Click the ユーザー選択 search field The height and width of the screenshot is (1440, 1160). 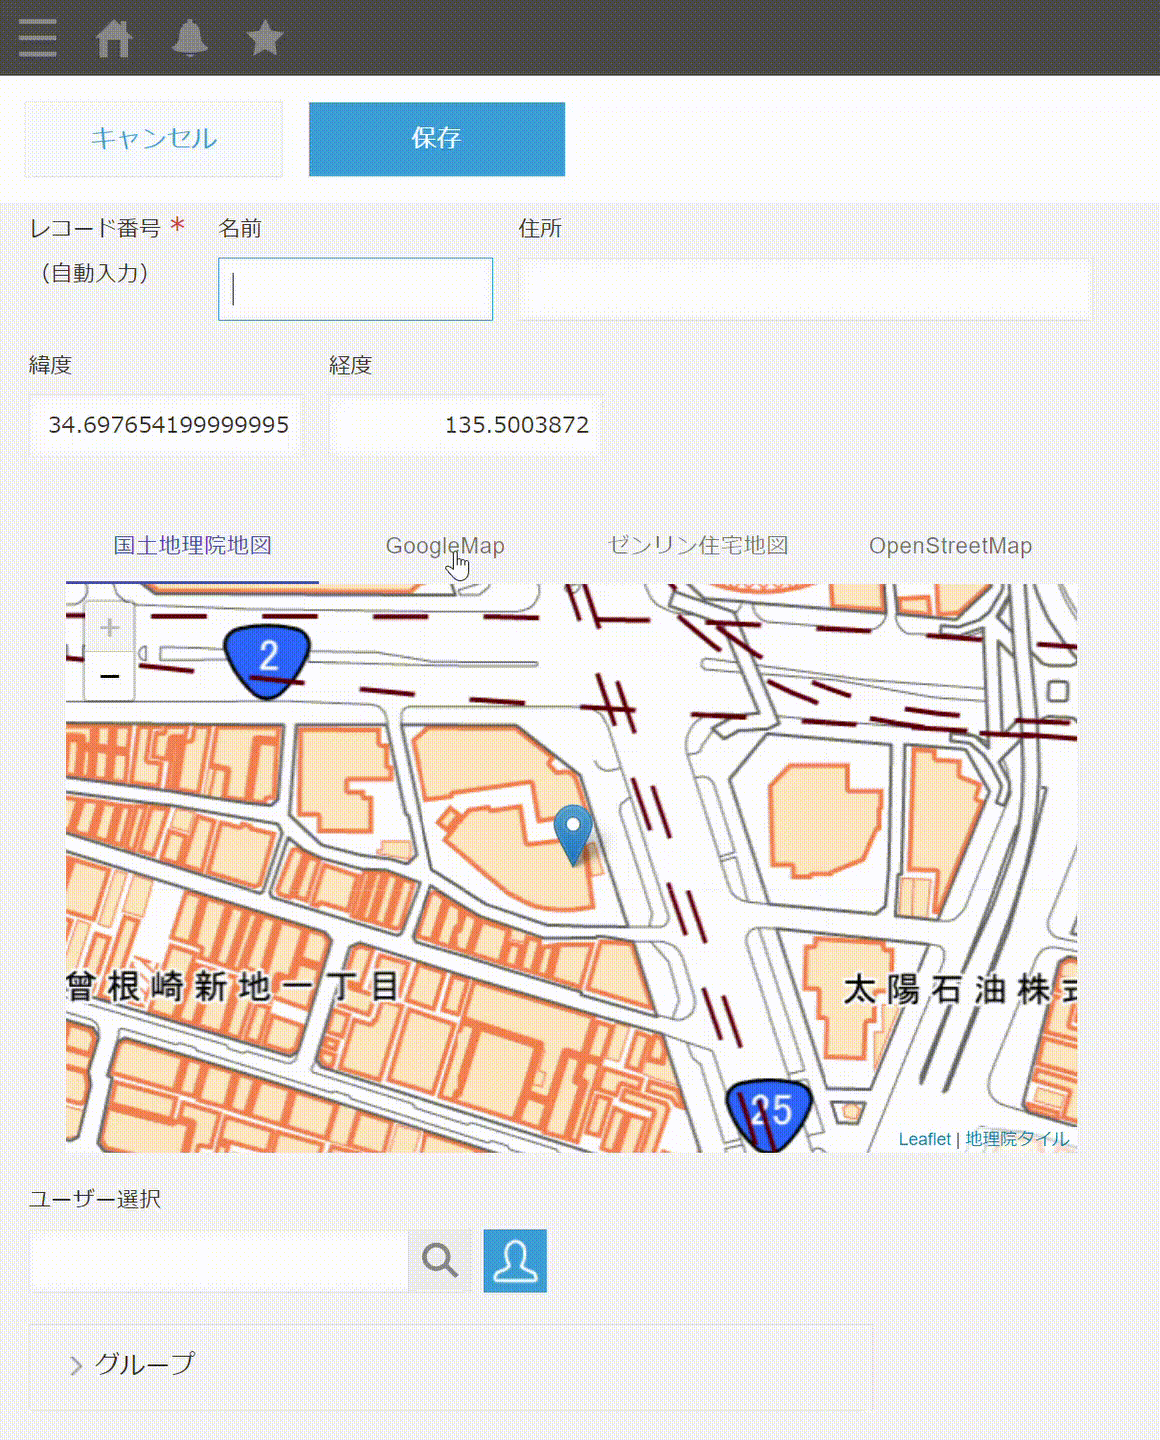[219, 1260]
